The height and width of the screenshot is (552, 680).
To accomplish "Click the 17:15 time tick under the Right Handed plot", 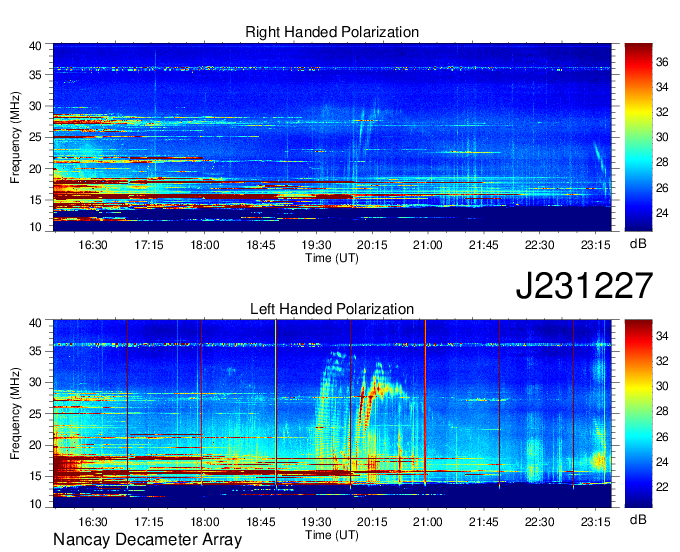I will (149, 245).
